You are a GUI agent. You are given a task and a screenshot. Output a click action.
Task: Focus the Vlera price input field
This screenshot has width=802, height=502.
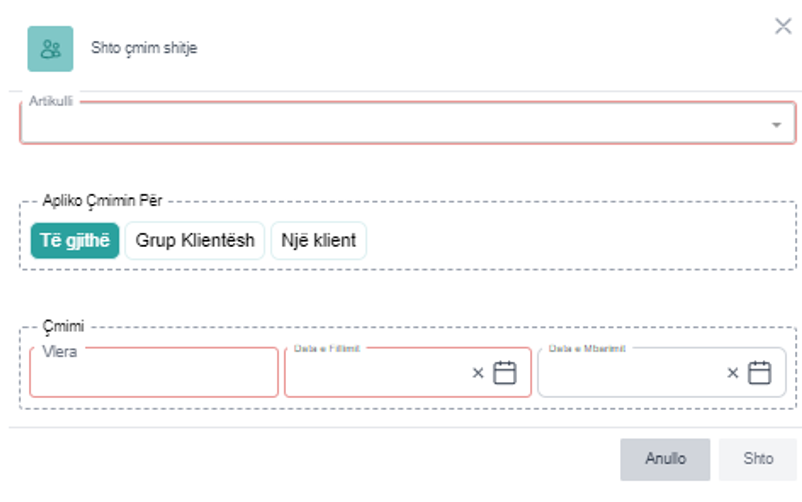153,374
